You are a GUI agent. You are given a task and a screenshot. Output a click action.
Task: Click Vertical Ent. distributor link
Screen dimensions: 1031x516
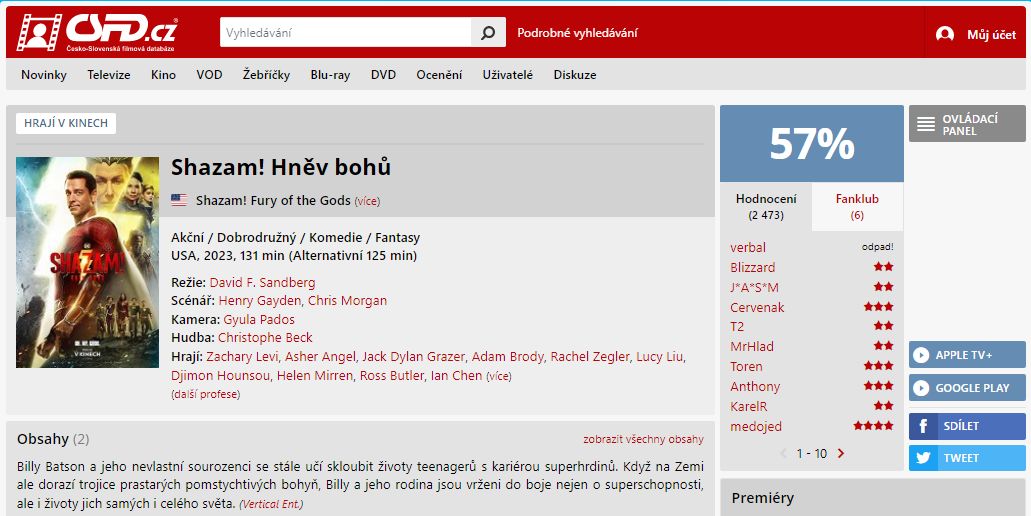coord(271,505)
